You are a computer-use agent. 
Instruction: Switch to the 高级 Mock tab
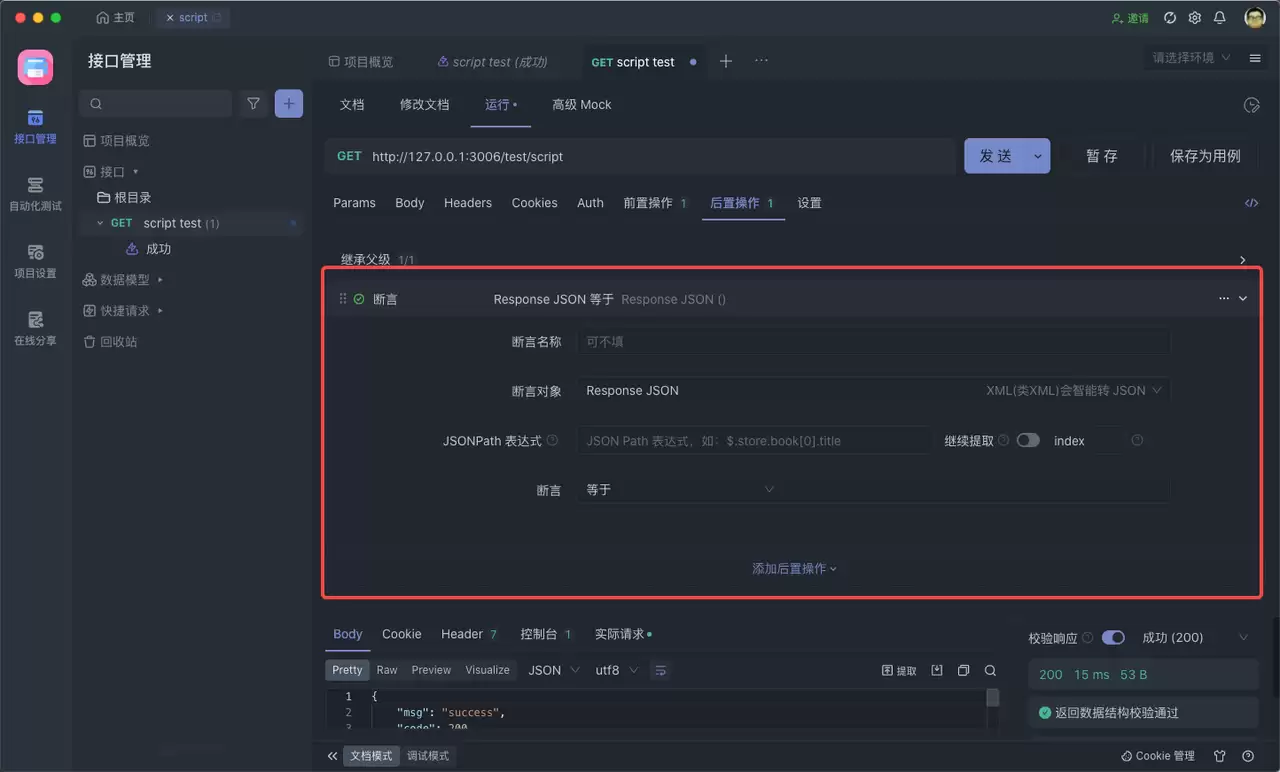tap(582, 104)
